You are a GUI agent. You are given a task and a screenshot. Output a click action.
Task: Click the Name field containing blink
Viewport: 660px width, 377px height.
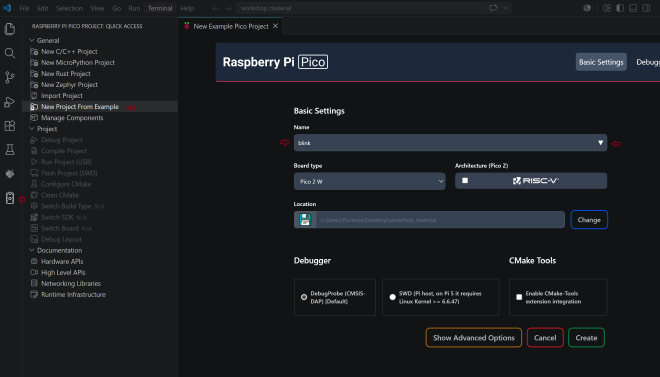(444, 143)
